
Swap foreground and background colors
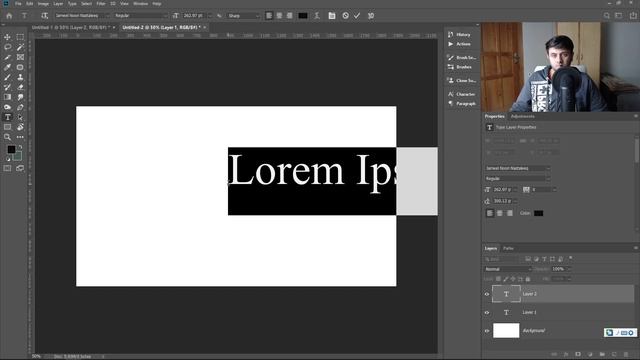[20, 147]
